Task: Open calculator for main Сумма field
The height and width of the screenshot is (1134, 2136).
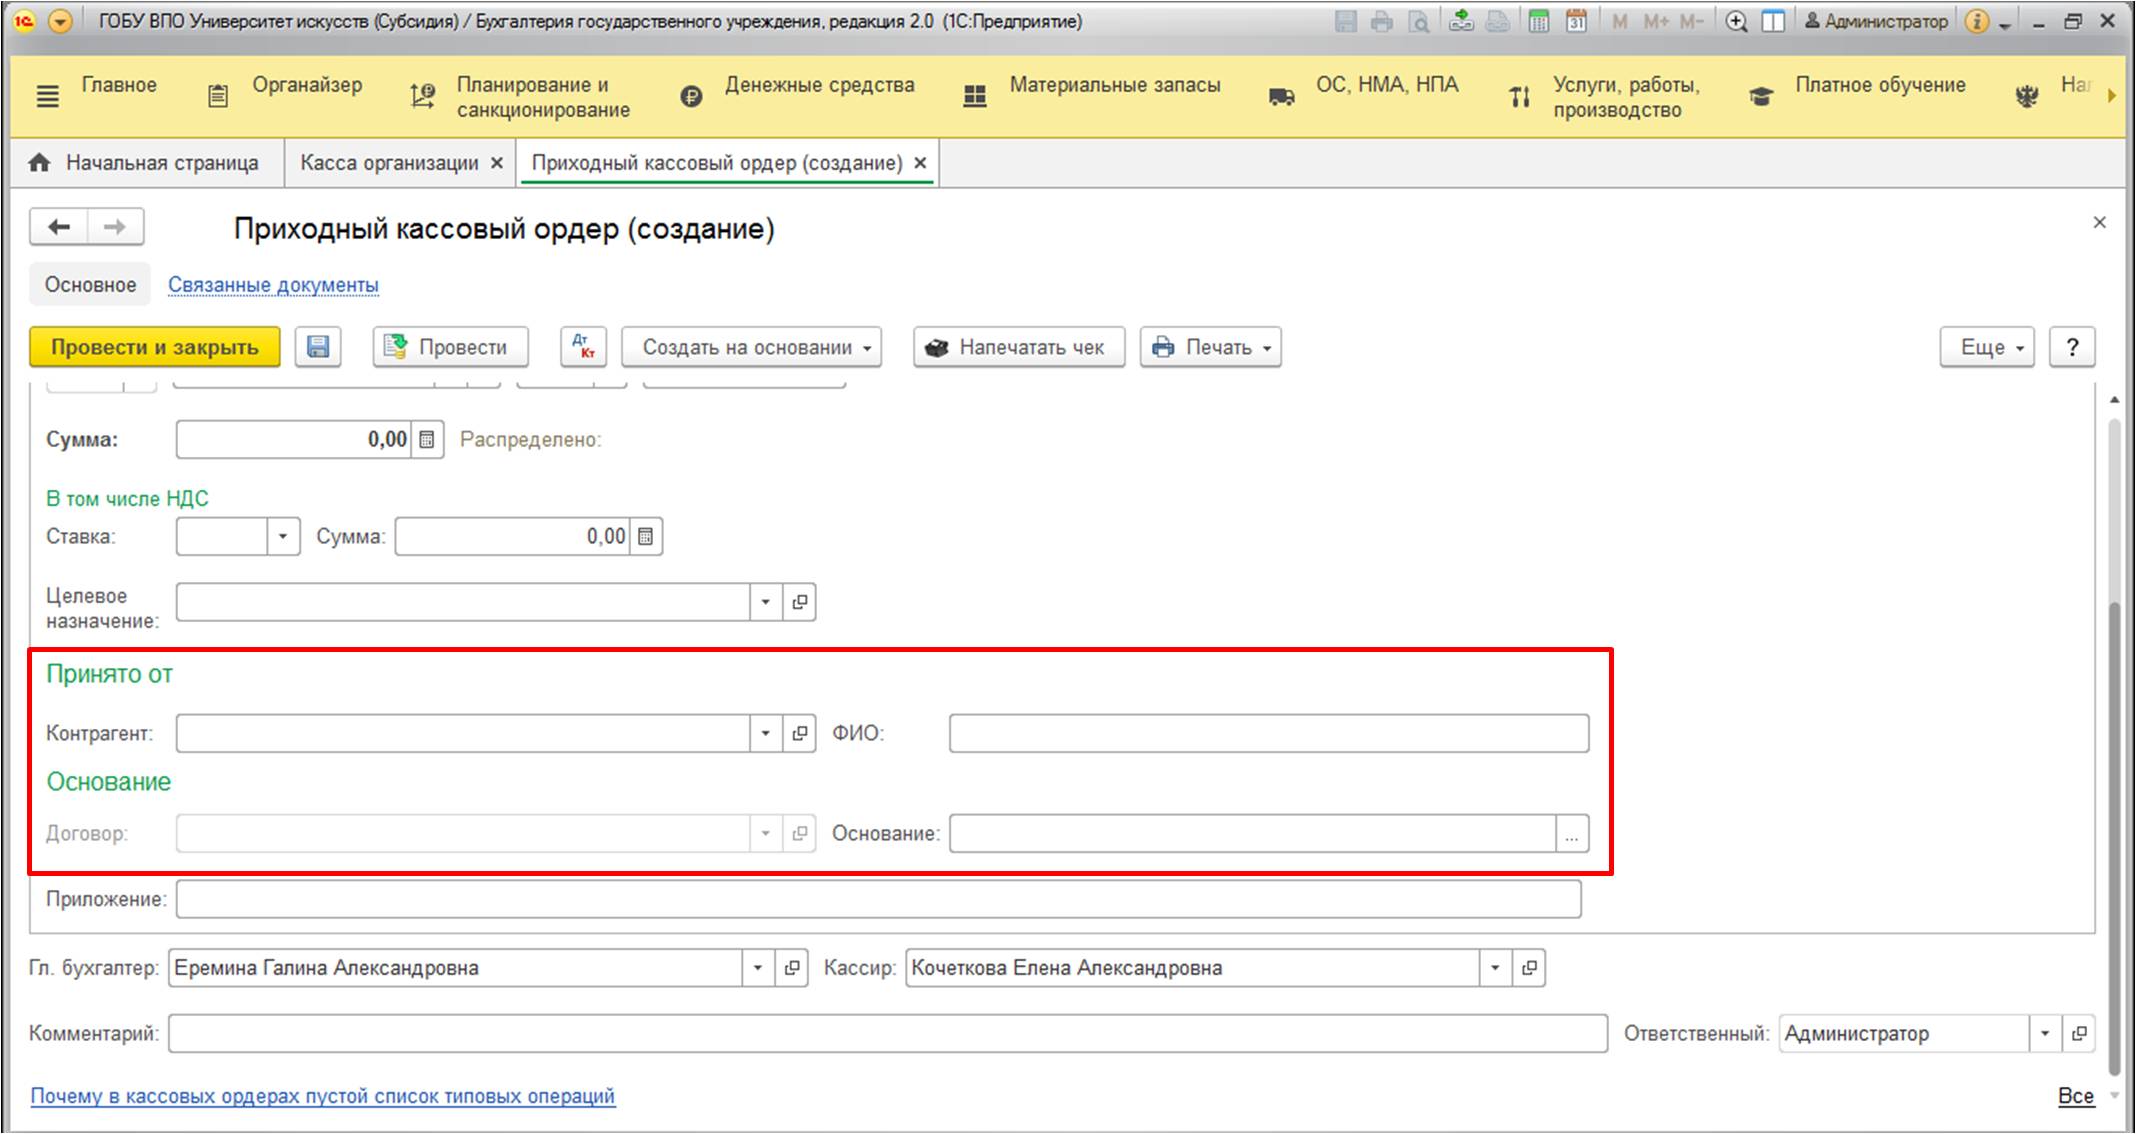Action: coord(427,440)
